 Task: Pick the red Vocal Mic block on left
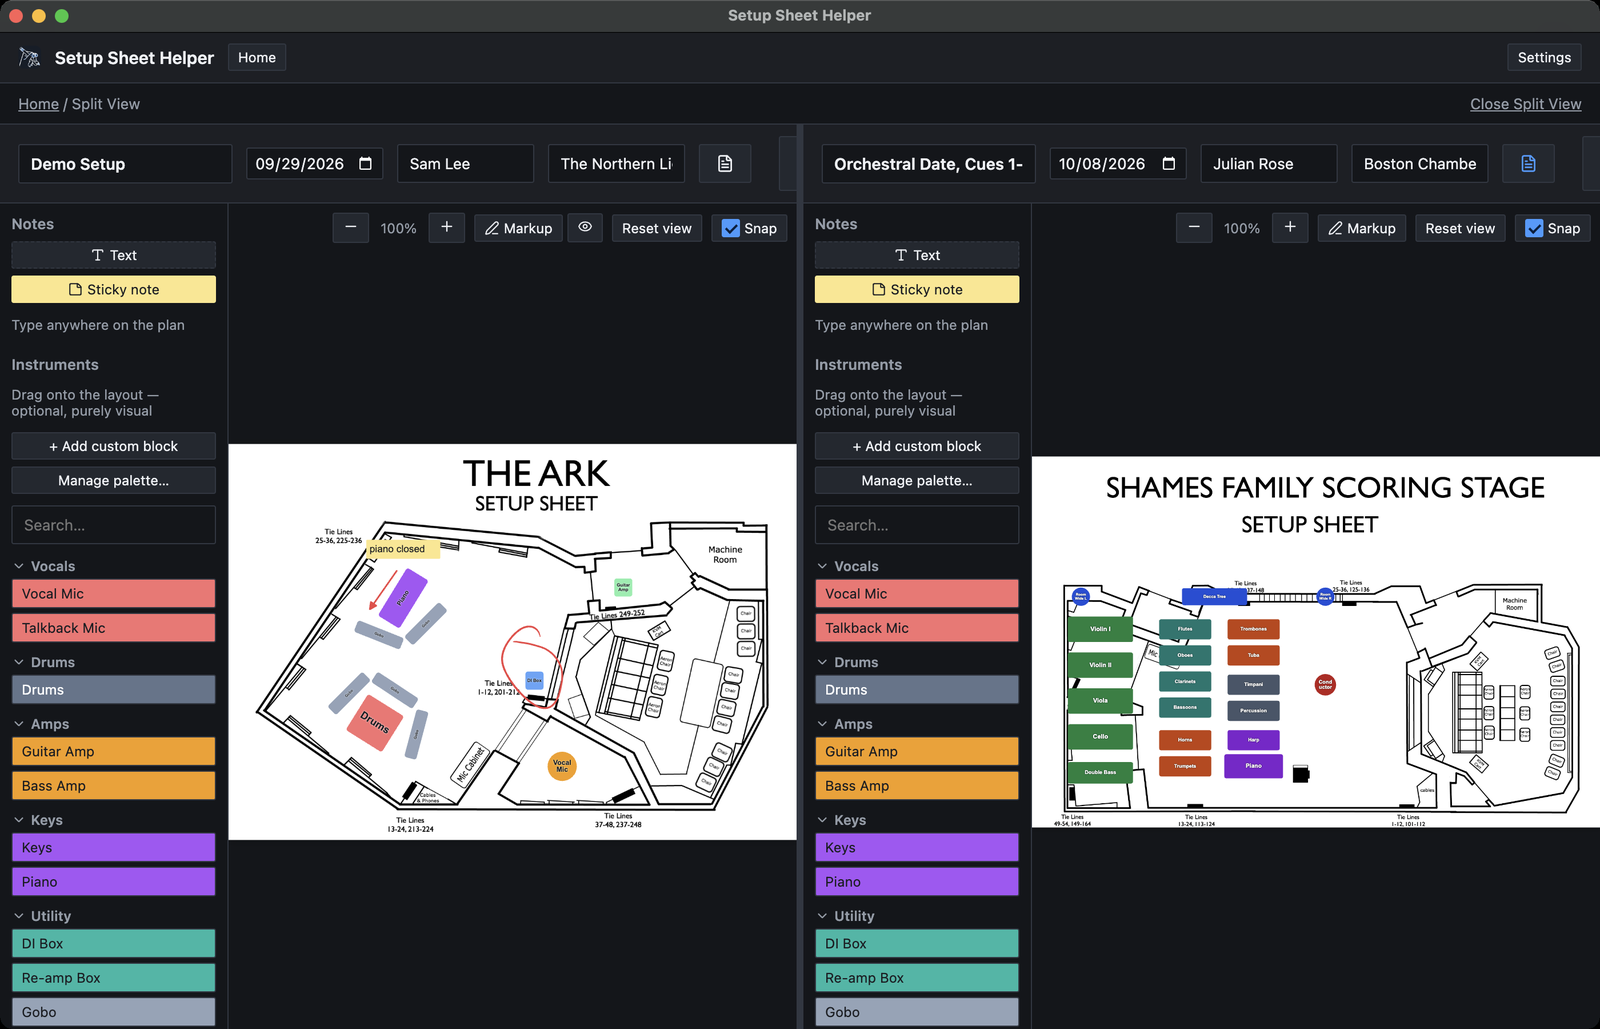114,594
